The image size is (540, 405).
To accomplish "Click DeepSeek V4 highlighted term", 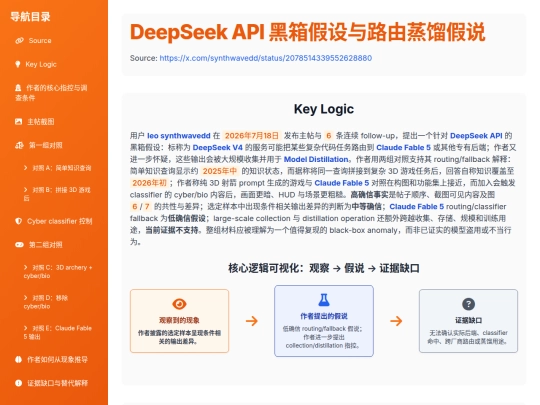I will (217, 147).
